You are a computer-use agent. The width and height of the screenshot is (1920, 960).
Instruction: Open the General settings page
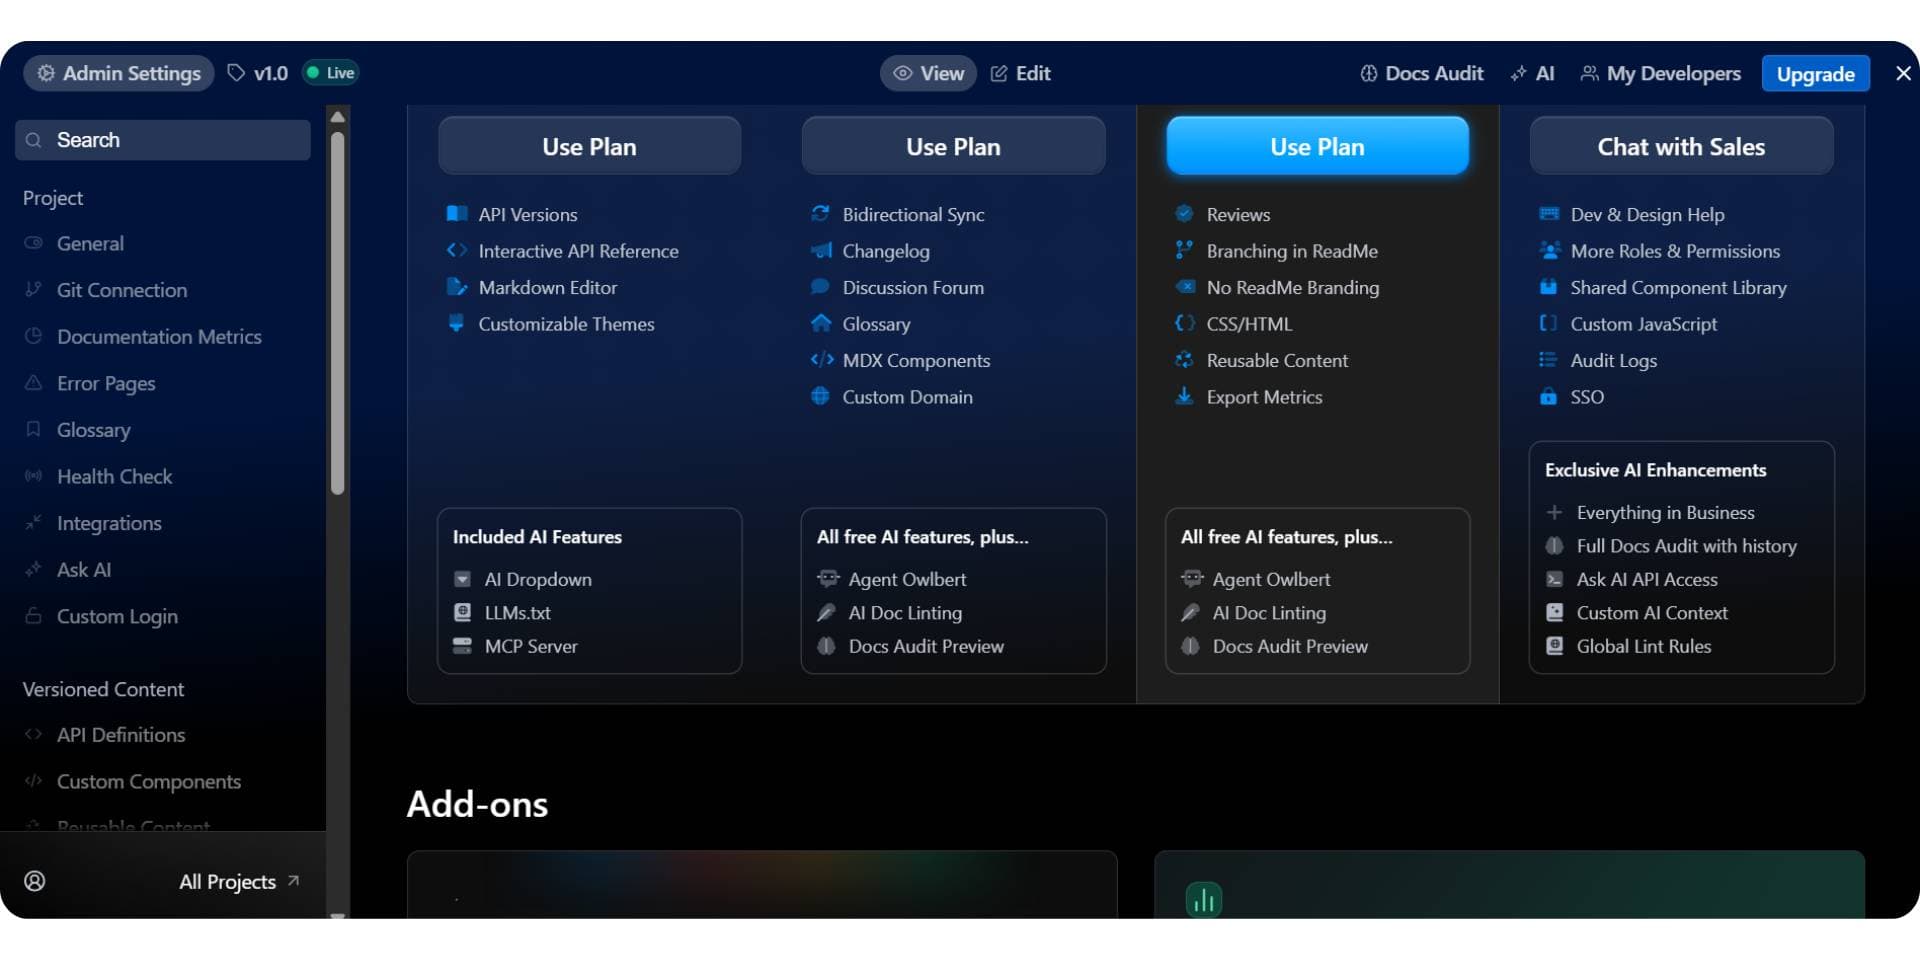(90, 243)
